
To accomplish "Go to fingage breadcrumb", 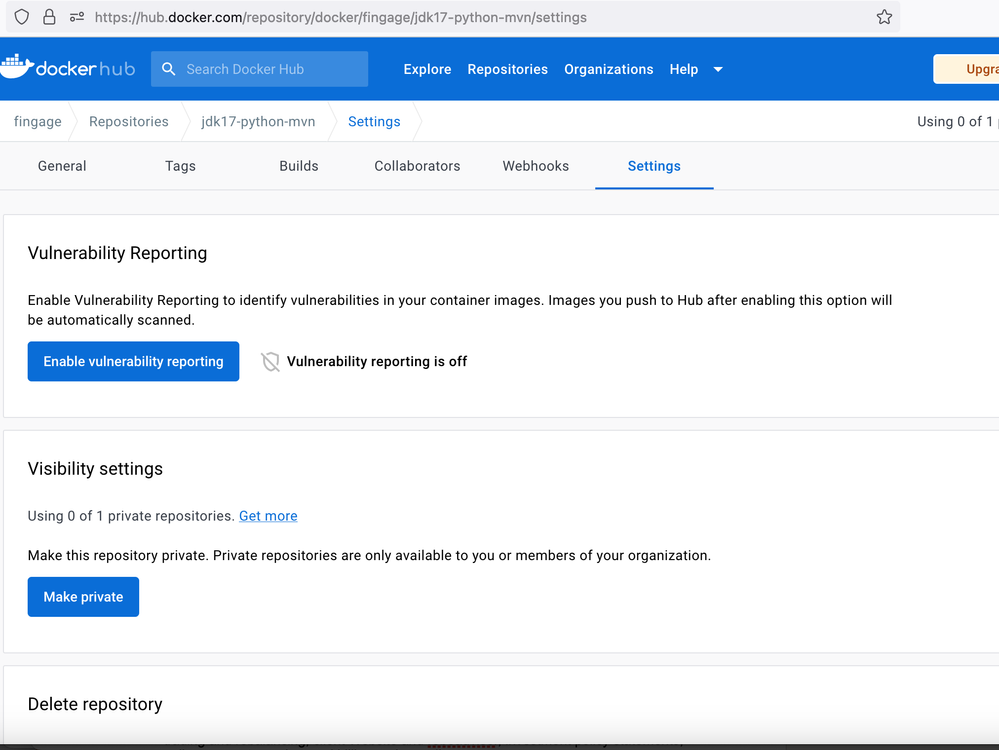I will [38, 121].
